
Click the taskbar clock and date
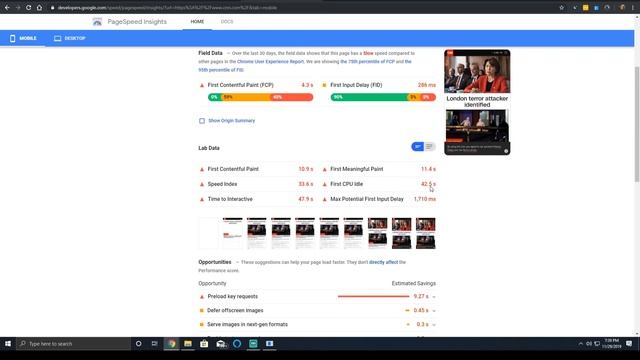pos(611,344)
